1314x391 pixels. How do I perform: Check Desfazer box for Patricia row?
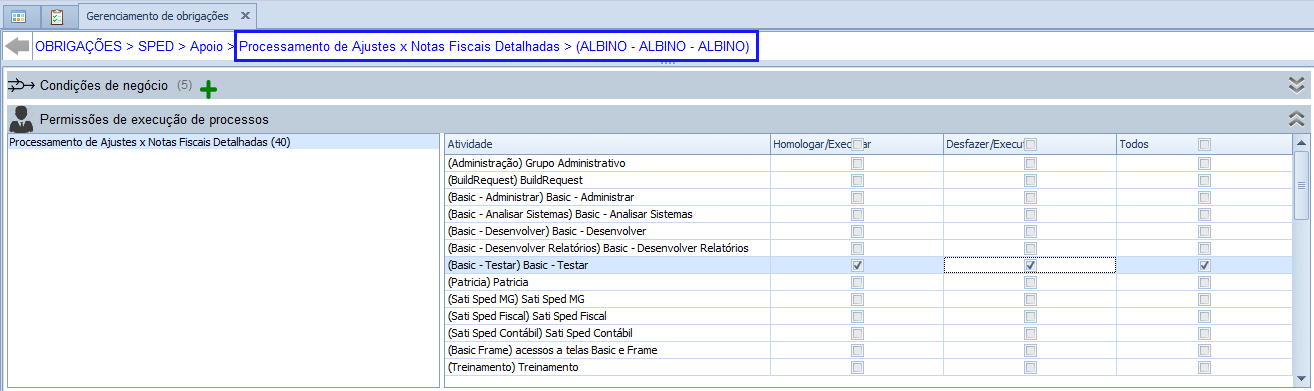click(x=1030, y=282)
